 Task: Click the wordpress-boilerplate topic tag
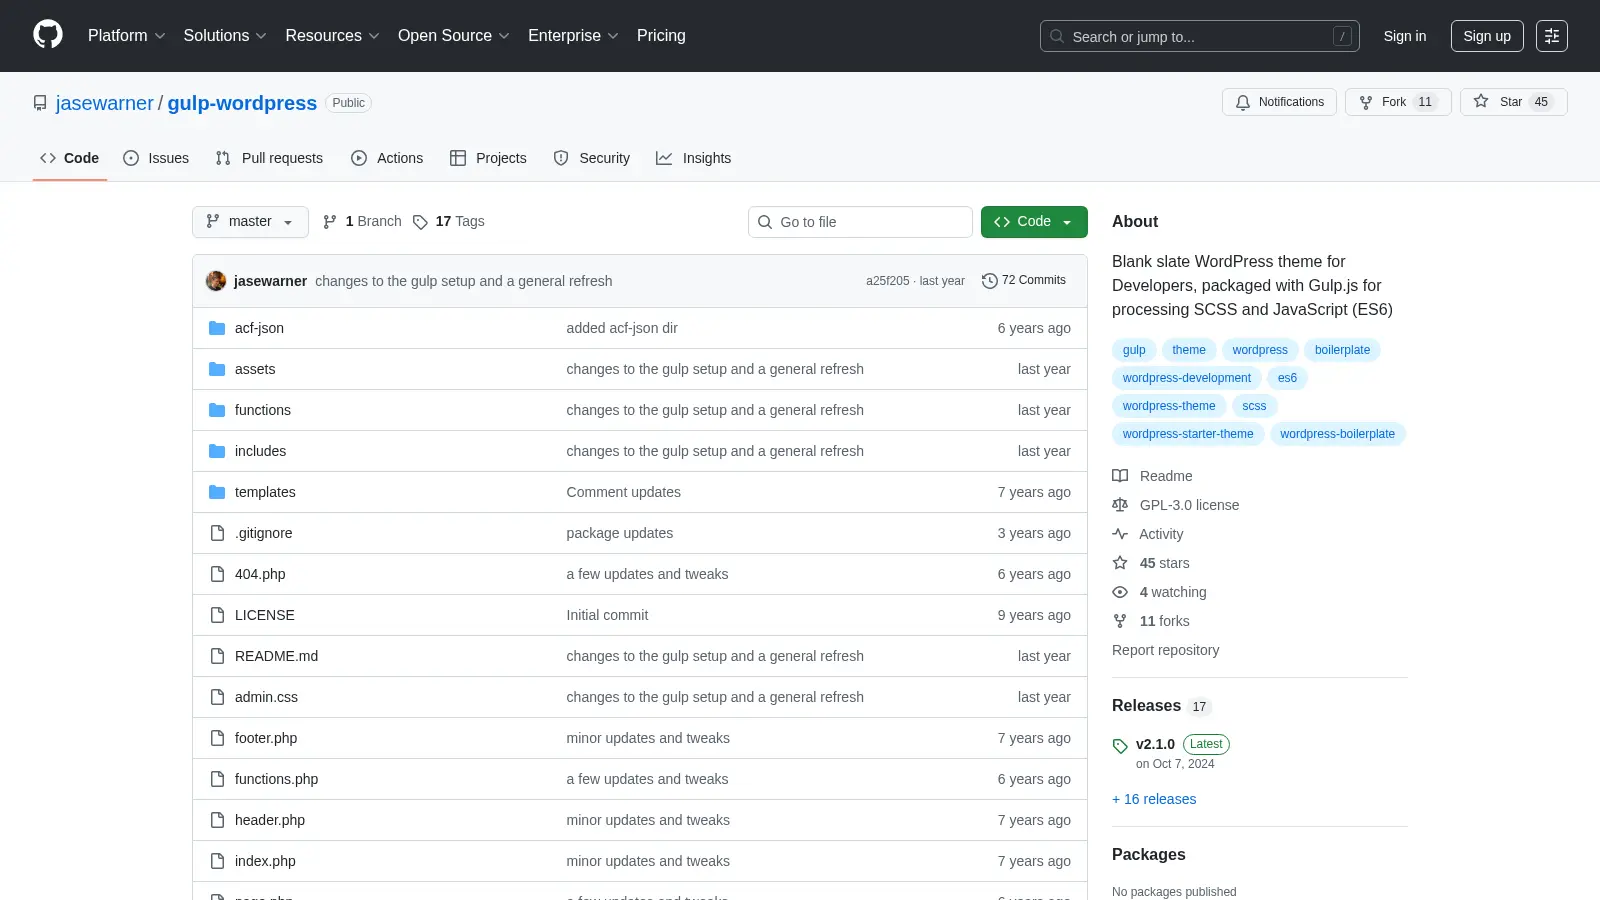click(x=1337, y=434)
